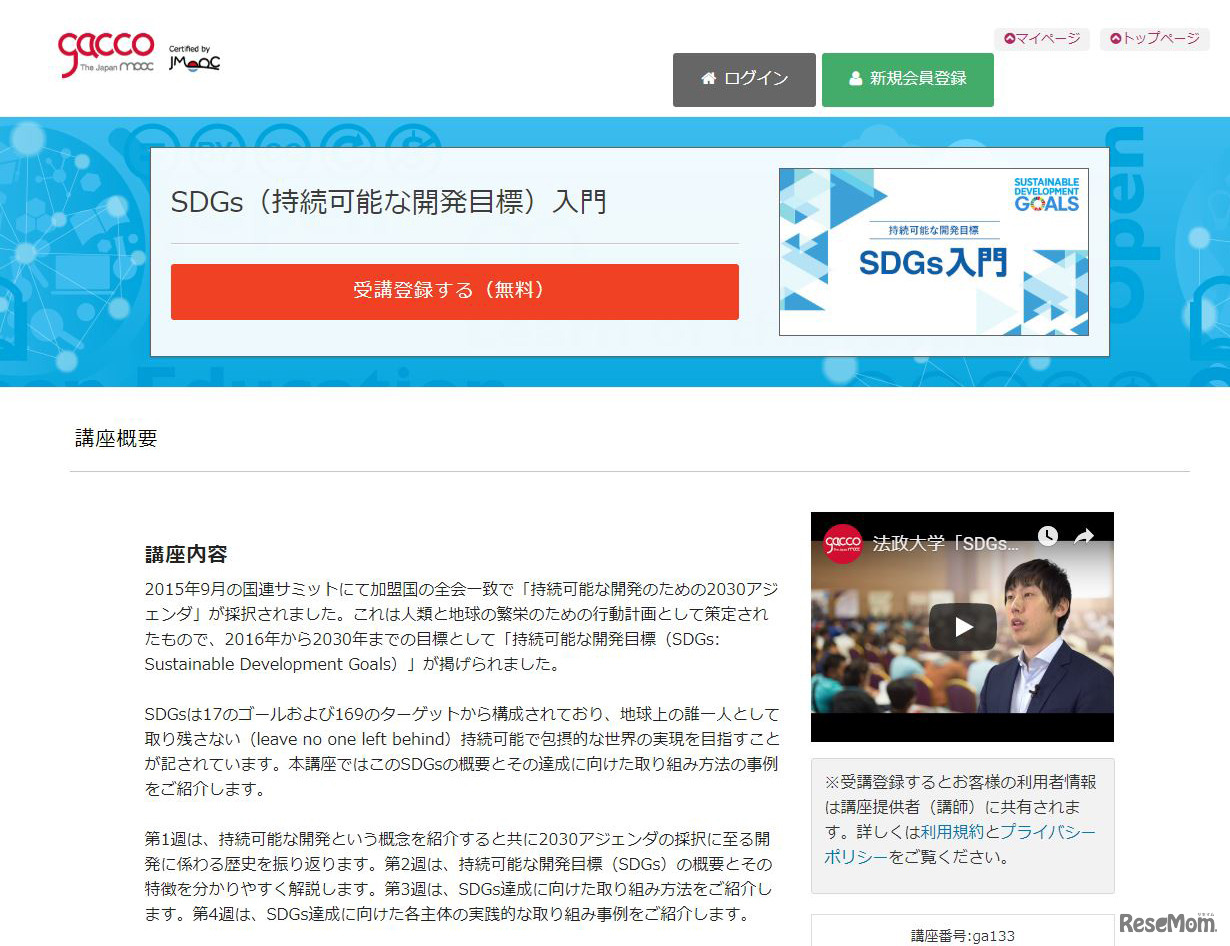Click the red 受講登録する（無料） button
Viewport: 1230px width, 946px height.
point(455,291)
